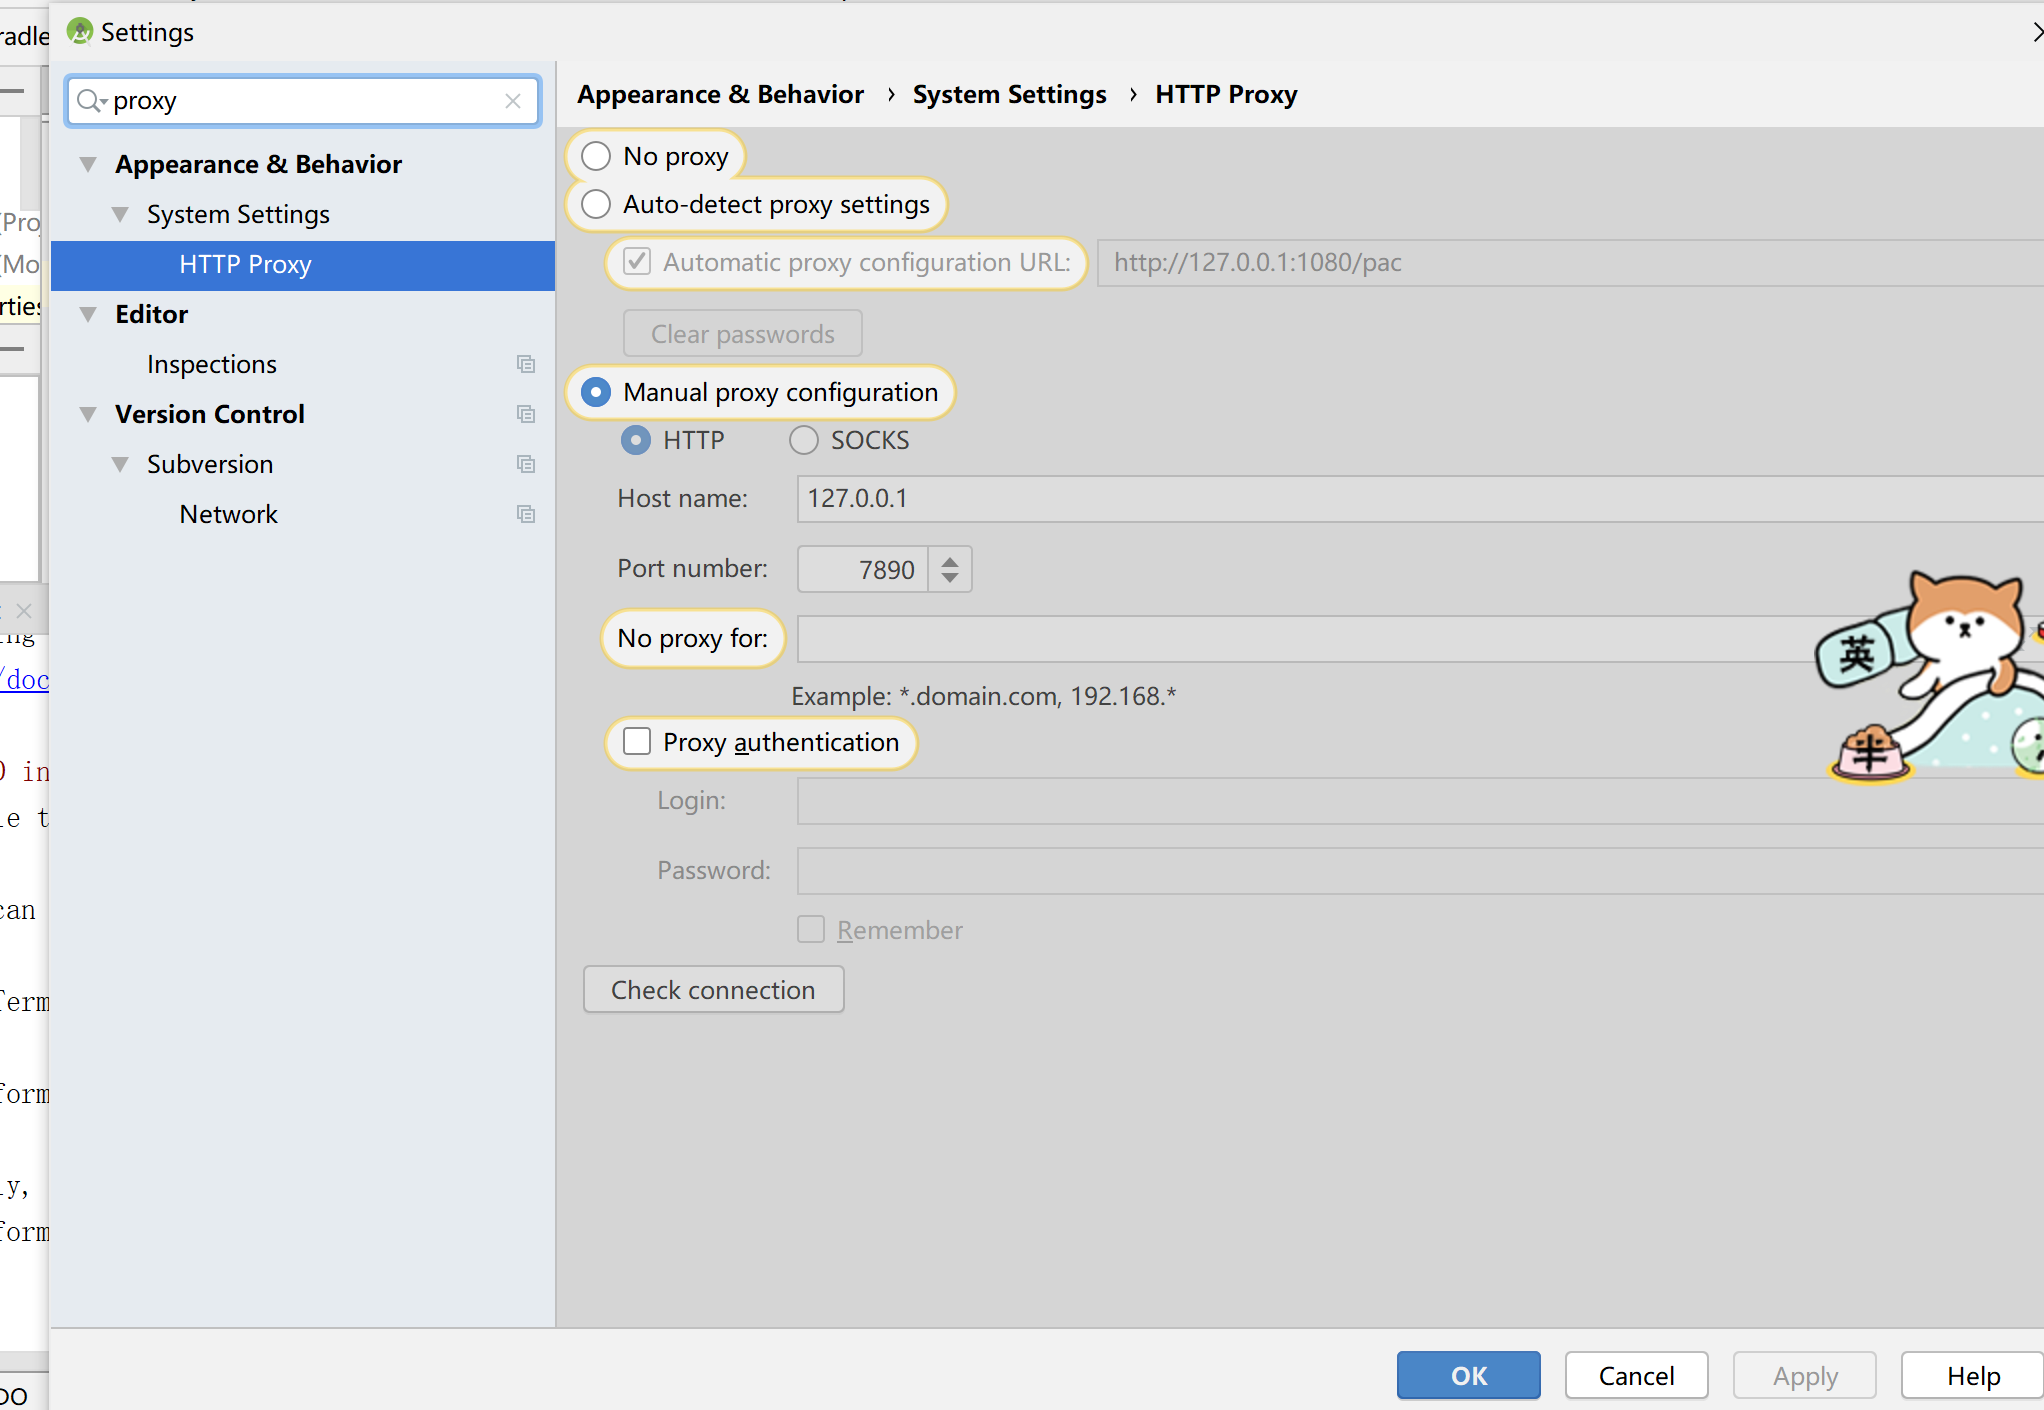Click the Android Studio Settings title icon
Image resolution: width=2044 pixels, height=1410 pixels.
pos(80,32)
